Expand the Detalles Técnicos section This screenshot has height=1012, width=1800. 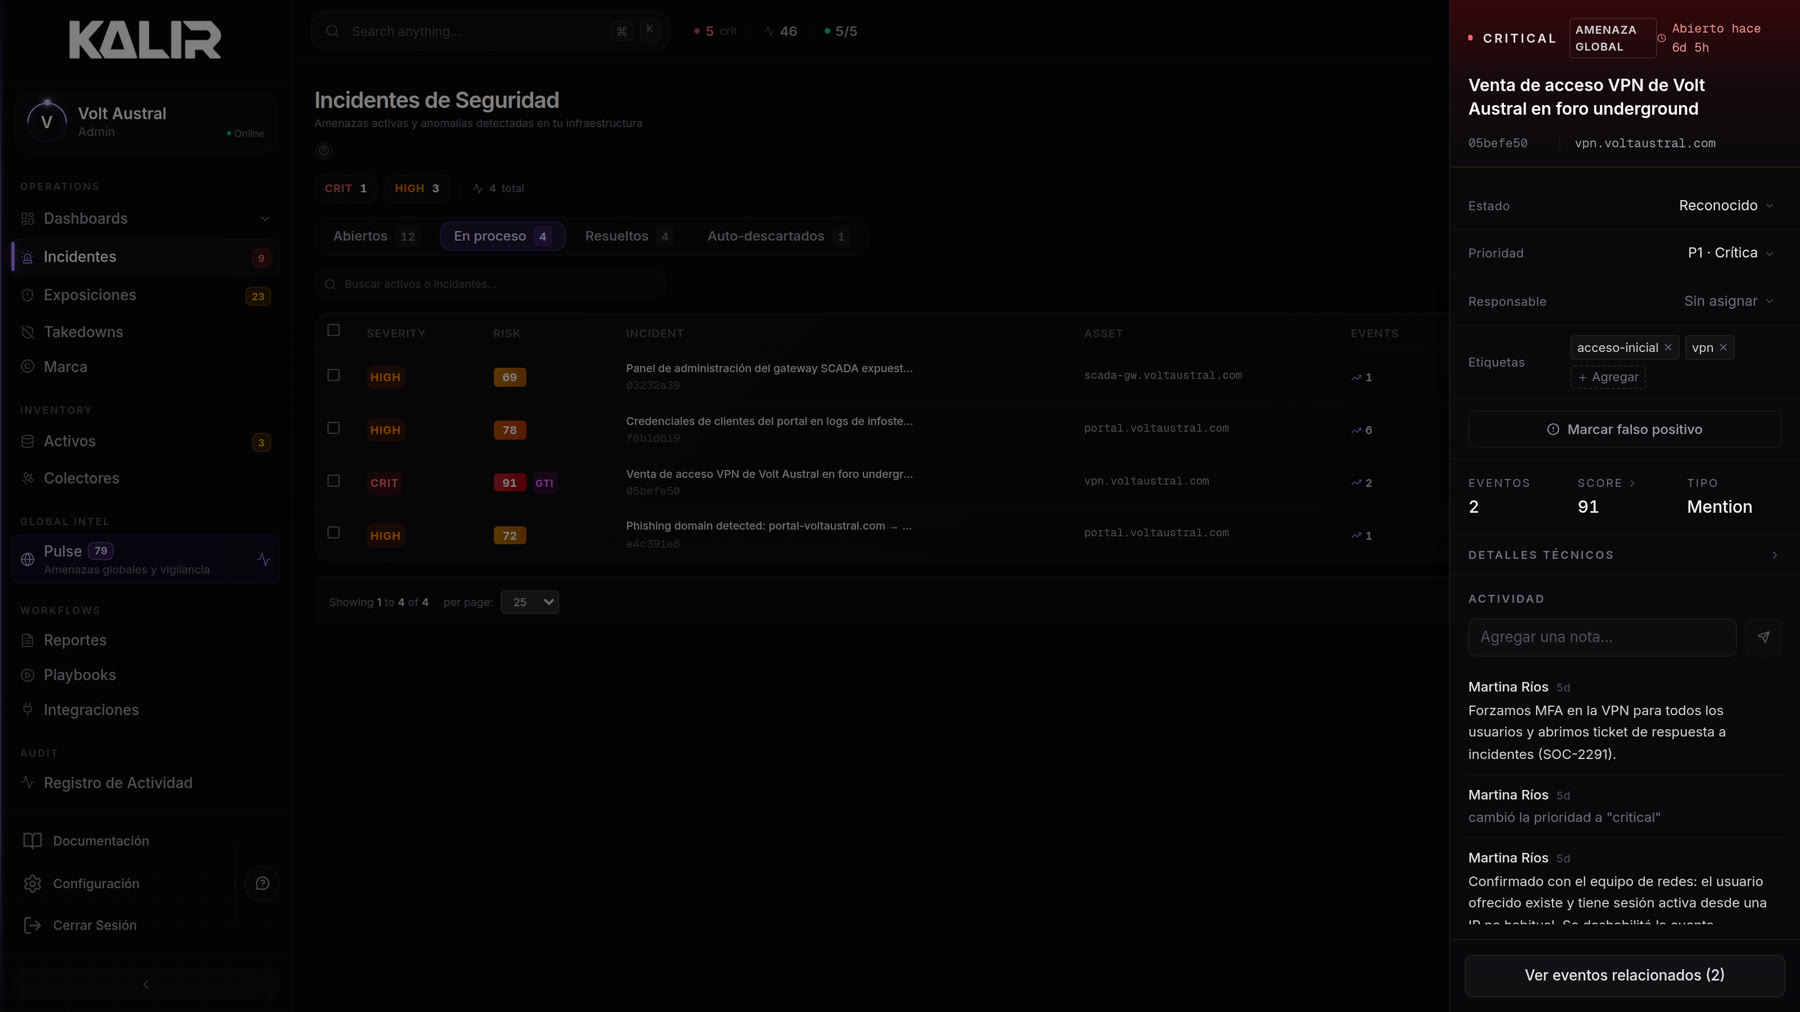coord(1624,555)
